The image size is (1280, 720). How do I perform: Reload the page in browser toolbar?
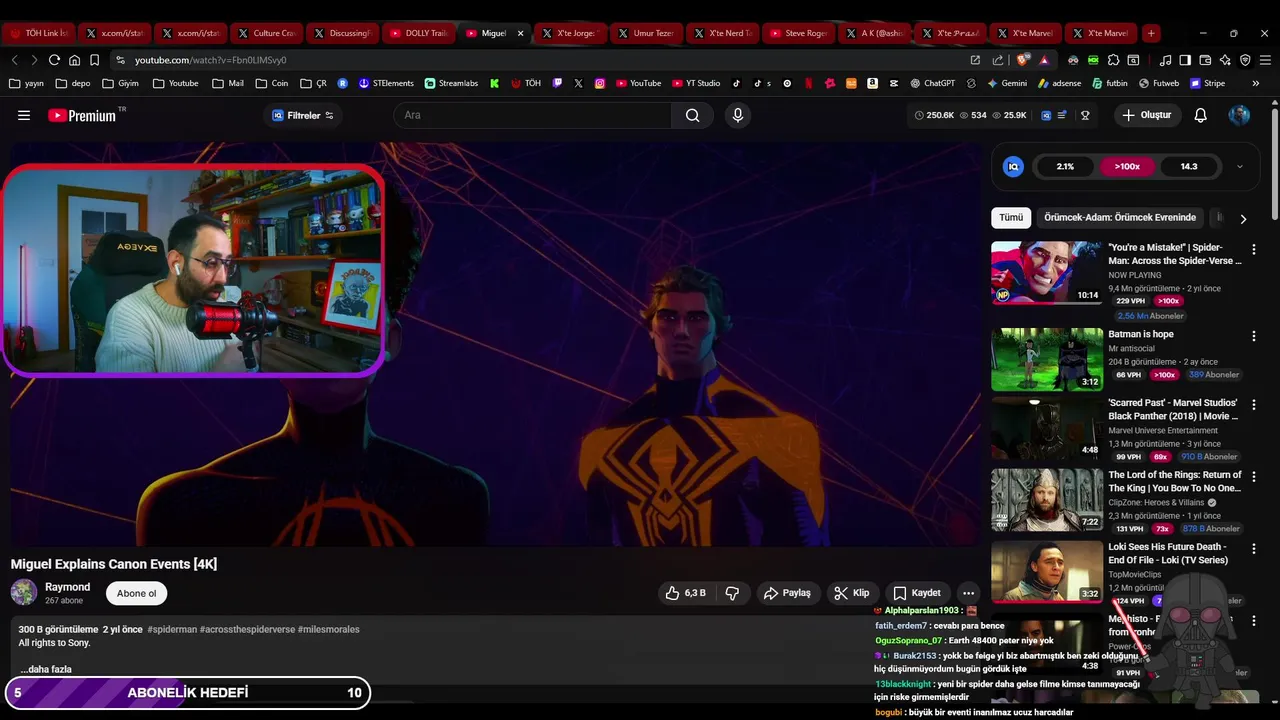54,60
